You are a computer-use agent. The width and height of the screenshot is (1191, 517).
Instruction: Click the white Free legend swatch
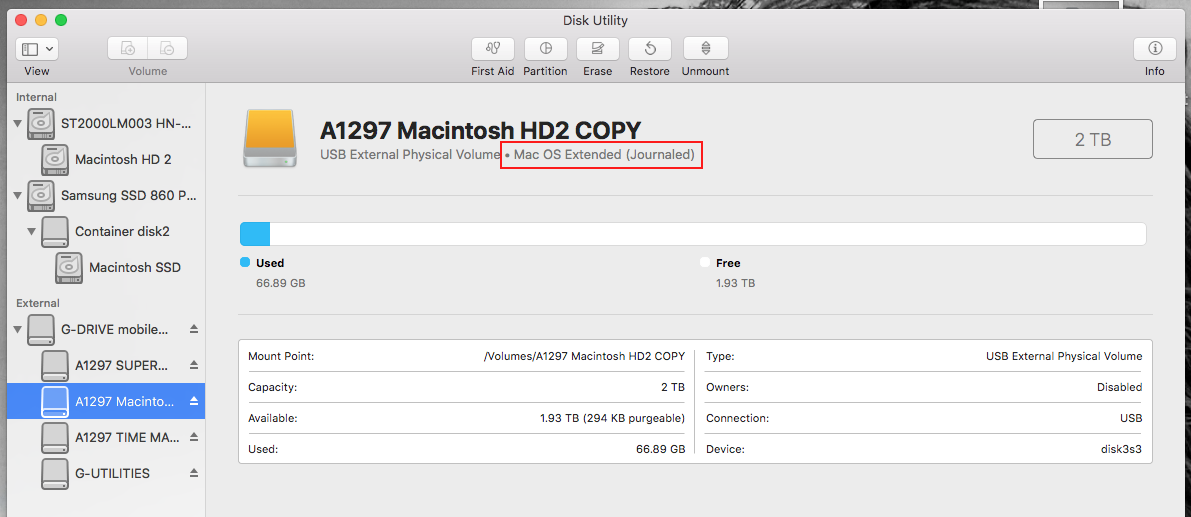point(705,263)
